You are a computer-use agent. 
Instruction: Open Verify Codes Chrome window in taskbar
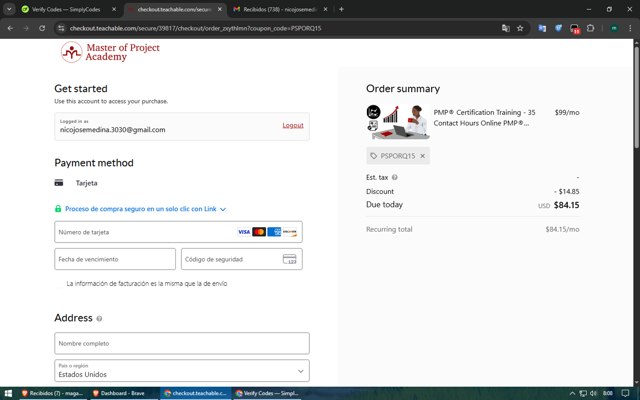click(x=268, y=393)
